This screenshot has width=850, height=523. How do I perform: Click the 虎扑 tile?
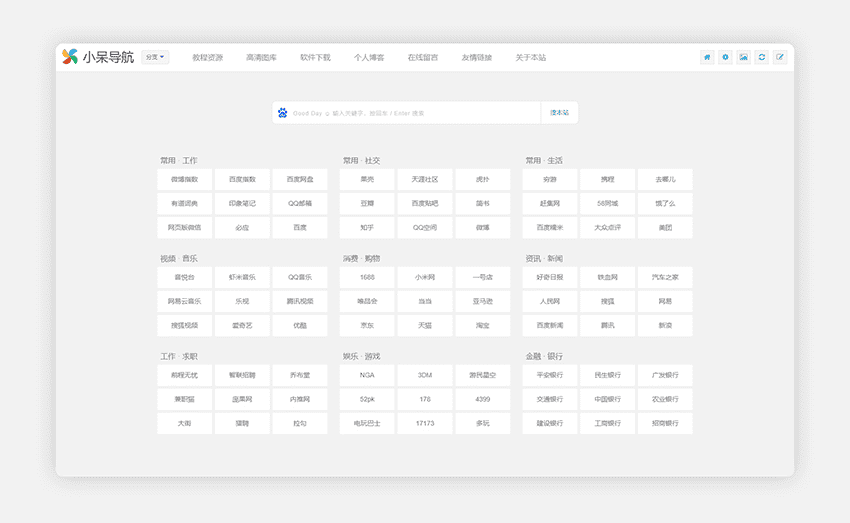pyautogui.click(x=482, y=179)
